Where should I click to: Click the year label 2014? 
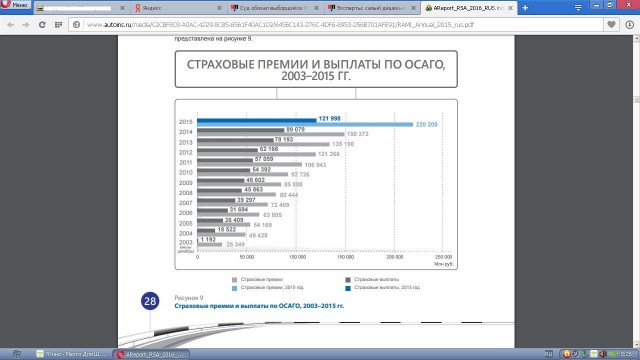(185, 132)
